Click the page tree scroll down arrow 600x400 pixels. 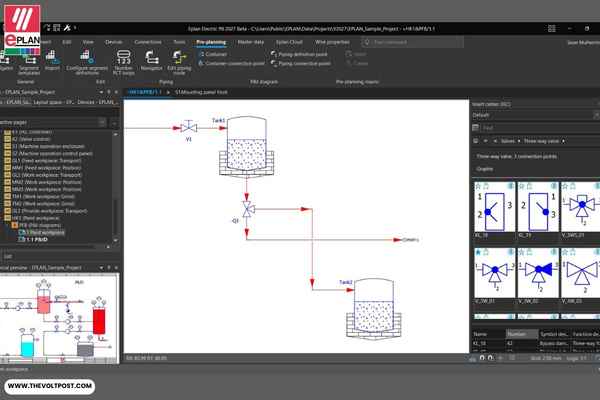click(116, 240)
